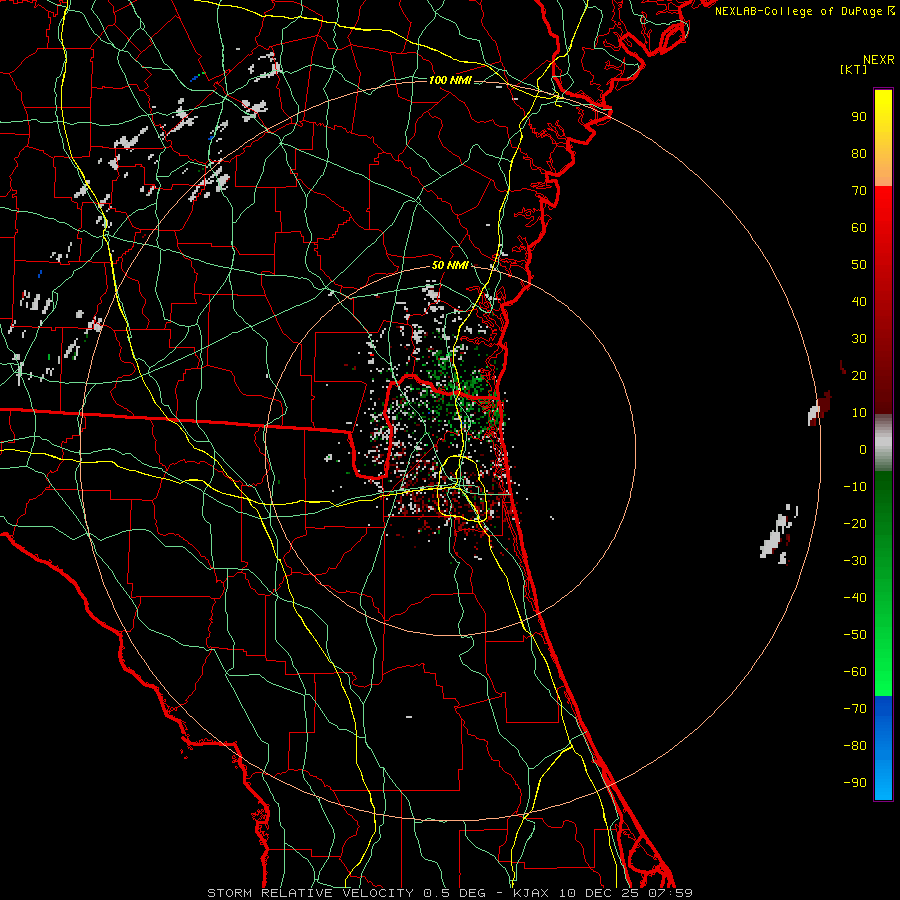The height and width of the screenshot is (900, 900).
Task: Click the [KT] units label
Action: pos(854,69)
